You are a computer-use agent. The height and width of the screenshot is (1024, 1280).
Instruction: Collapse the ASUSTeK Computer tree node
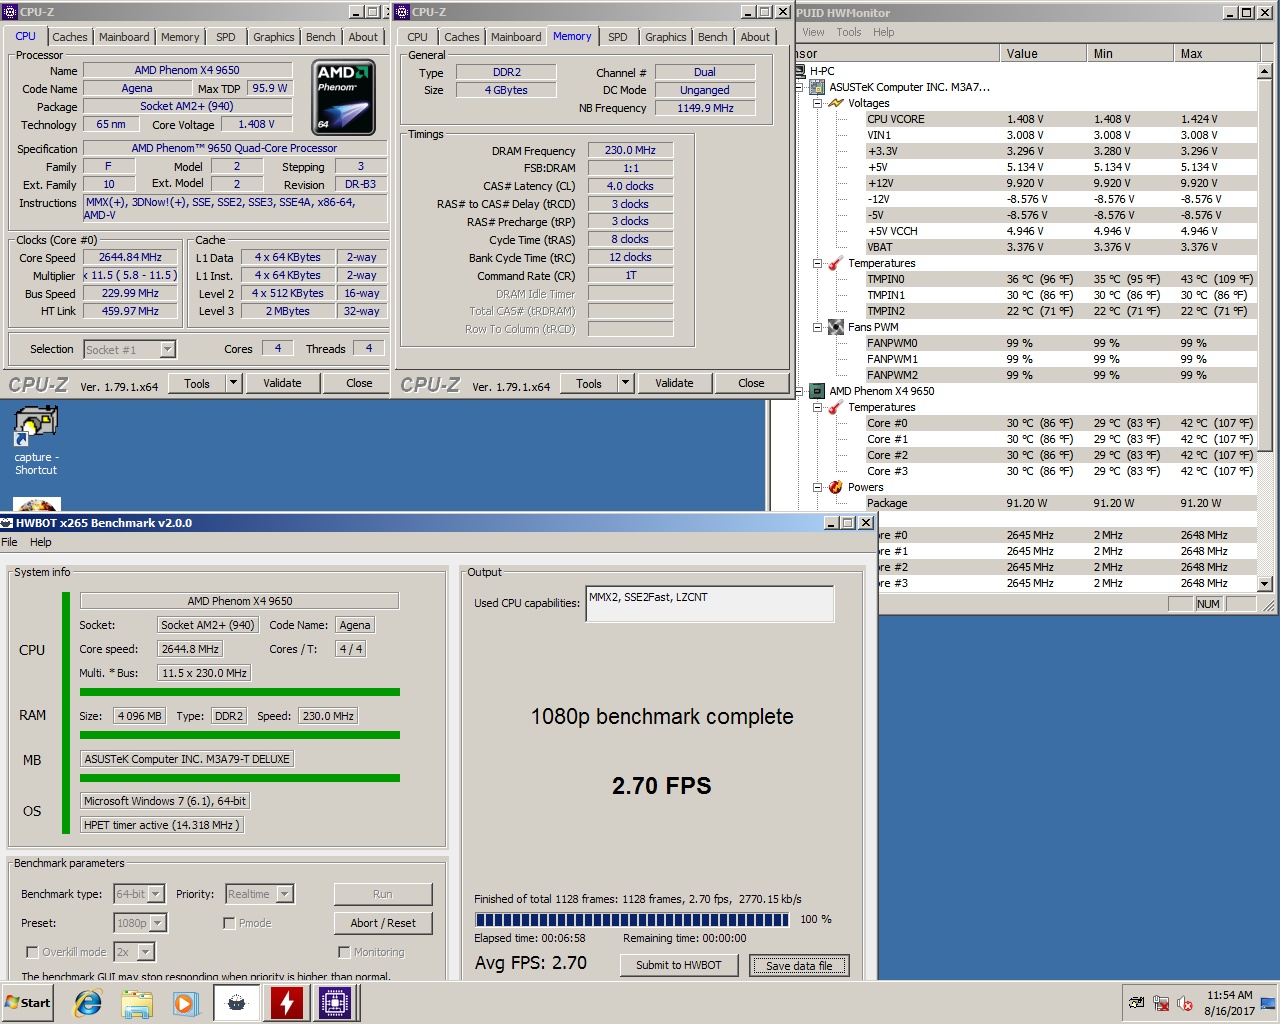point(799,87)
